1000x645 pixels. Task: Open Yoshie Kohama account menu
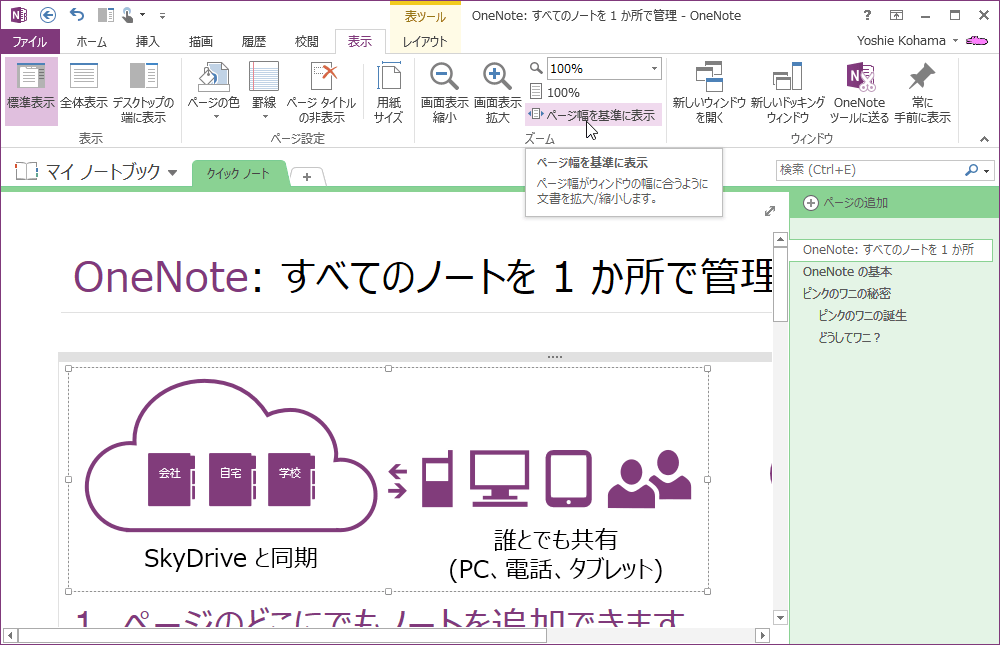click(908, 40)
